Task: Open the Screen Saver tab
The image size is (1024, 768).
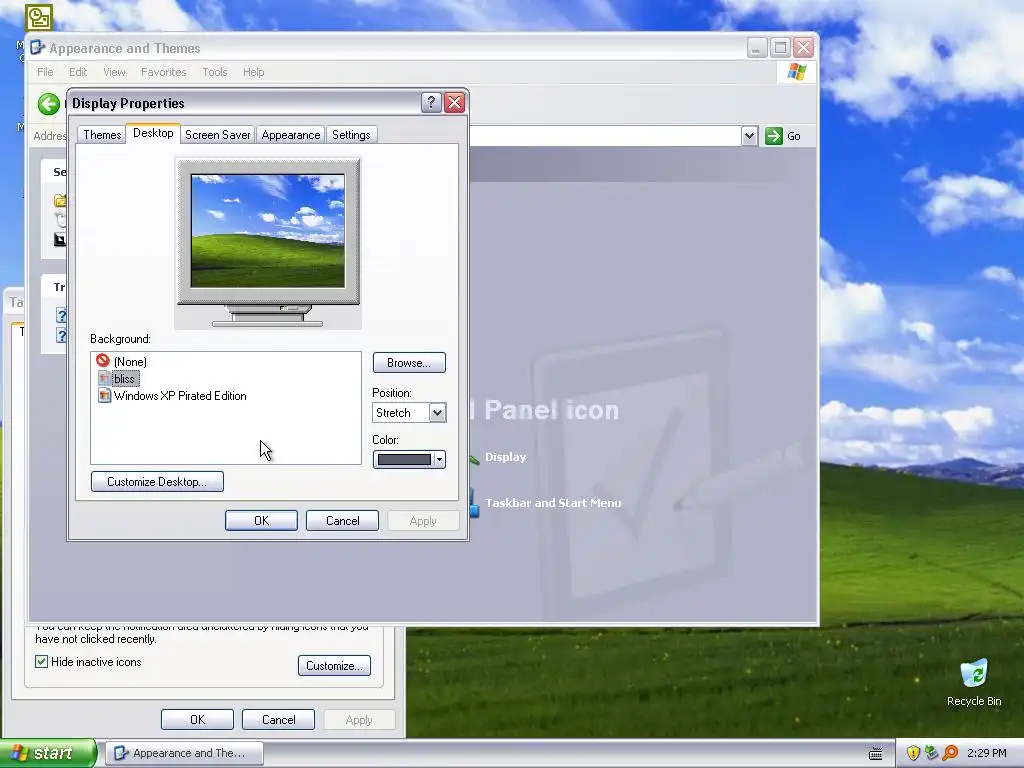Action: tap(217, 135)
